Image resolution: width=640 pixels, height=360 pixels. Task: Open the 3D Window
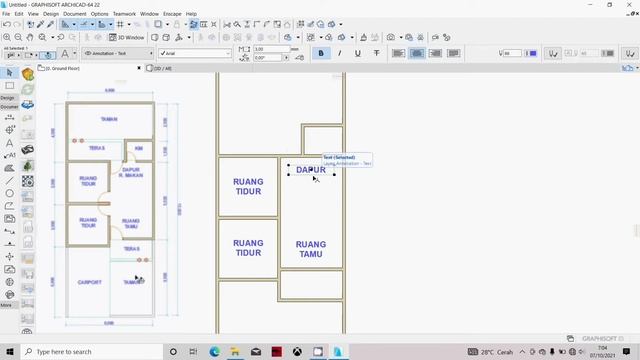(x=127, y=38)
